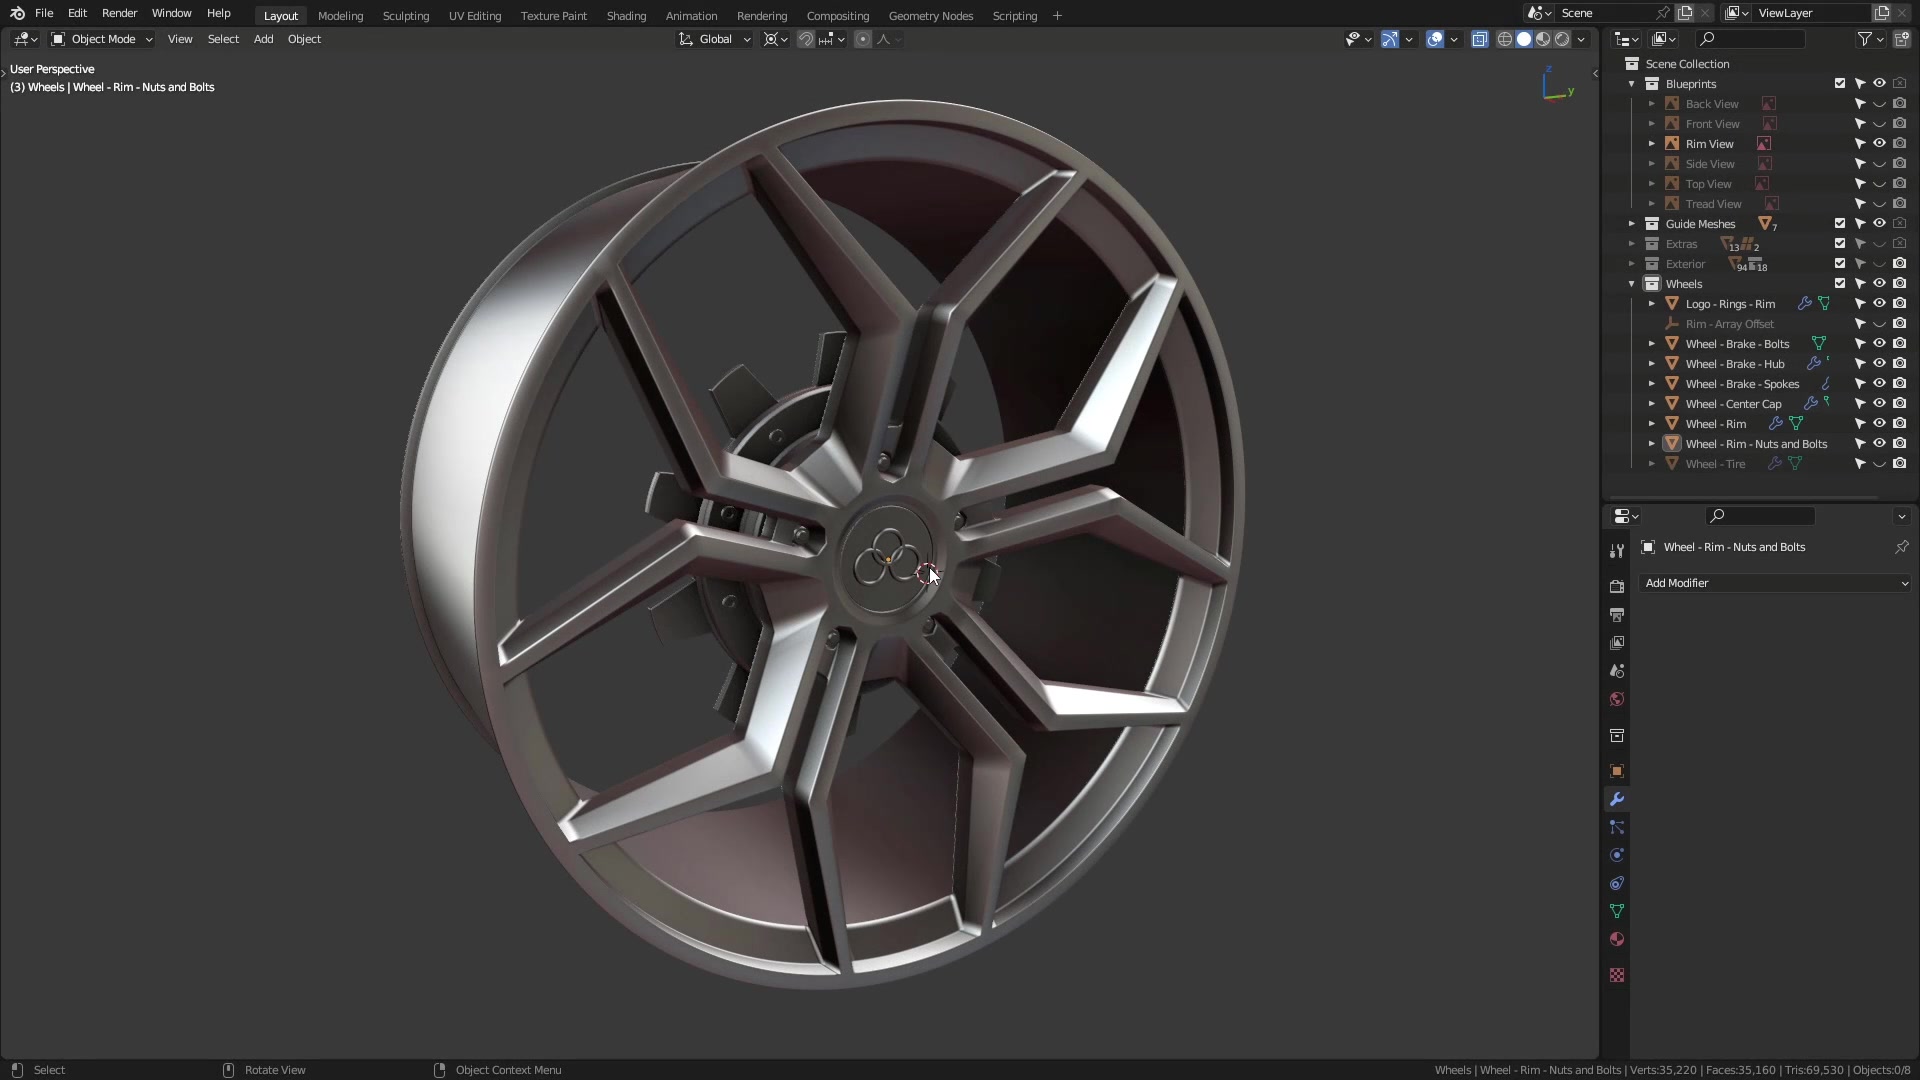Uncheck the Guide Meshes collection checkbox
The image size is (1920, 1080).
[1840, 224]
